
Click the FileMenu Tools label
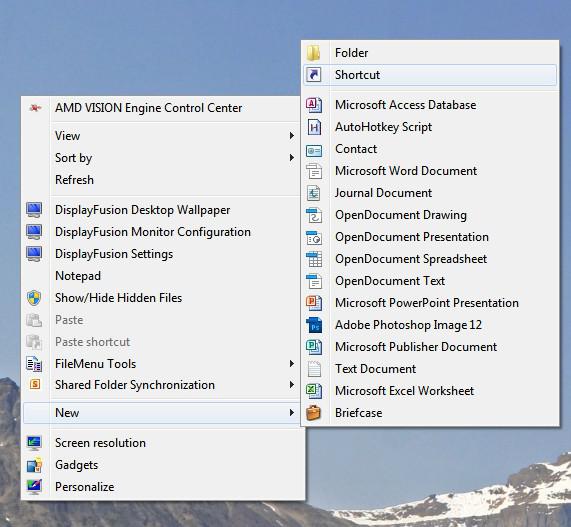(95, 364)
